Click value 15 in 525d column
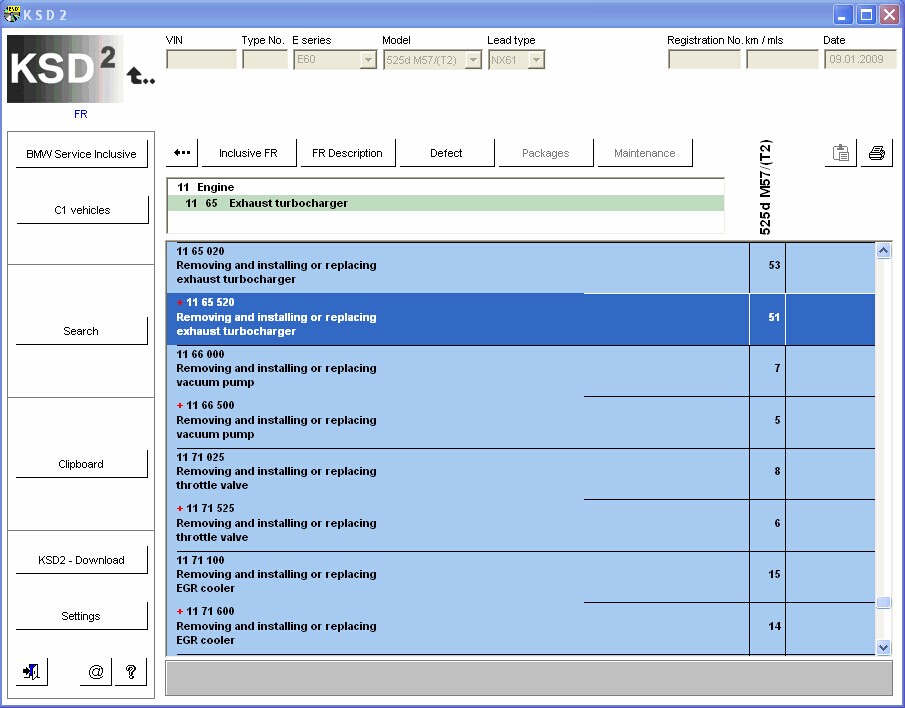 pyautogui.click(x=774, y=574)
